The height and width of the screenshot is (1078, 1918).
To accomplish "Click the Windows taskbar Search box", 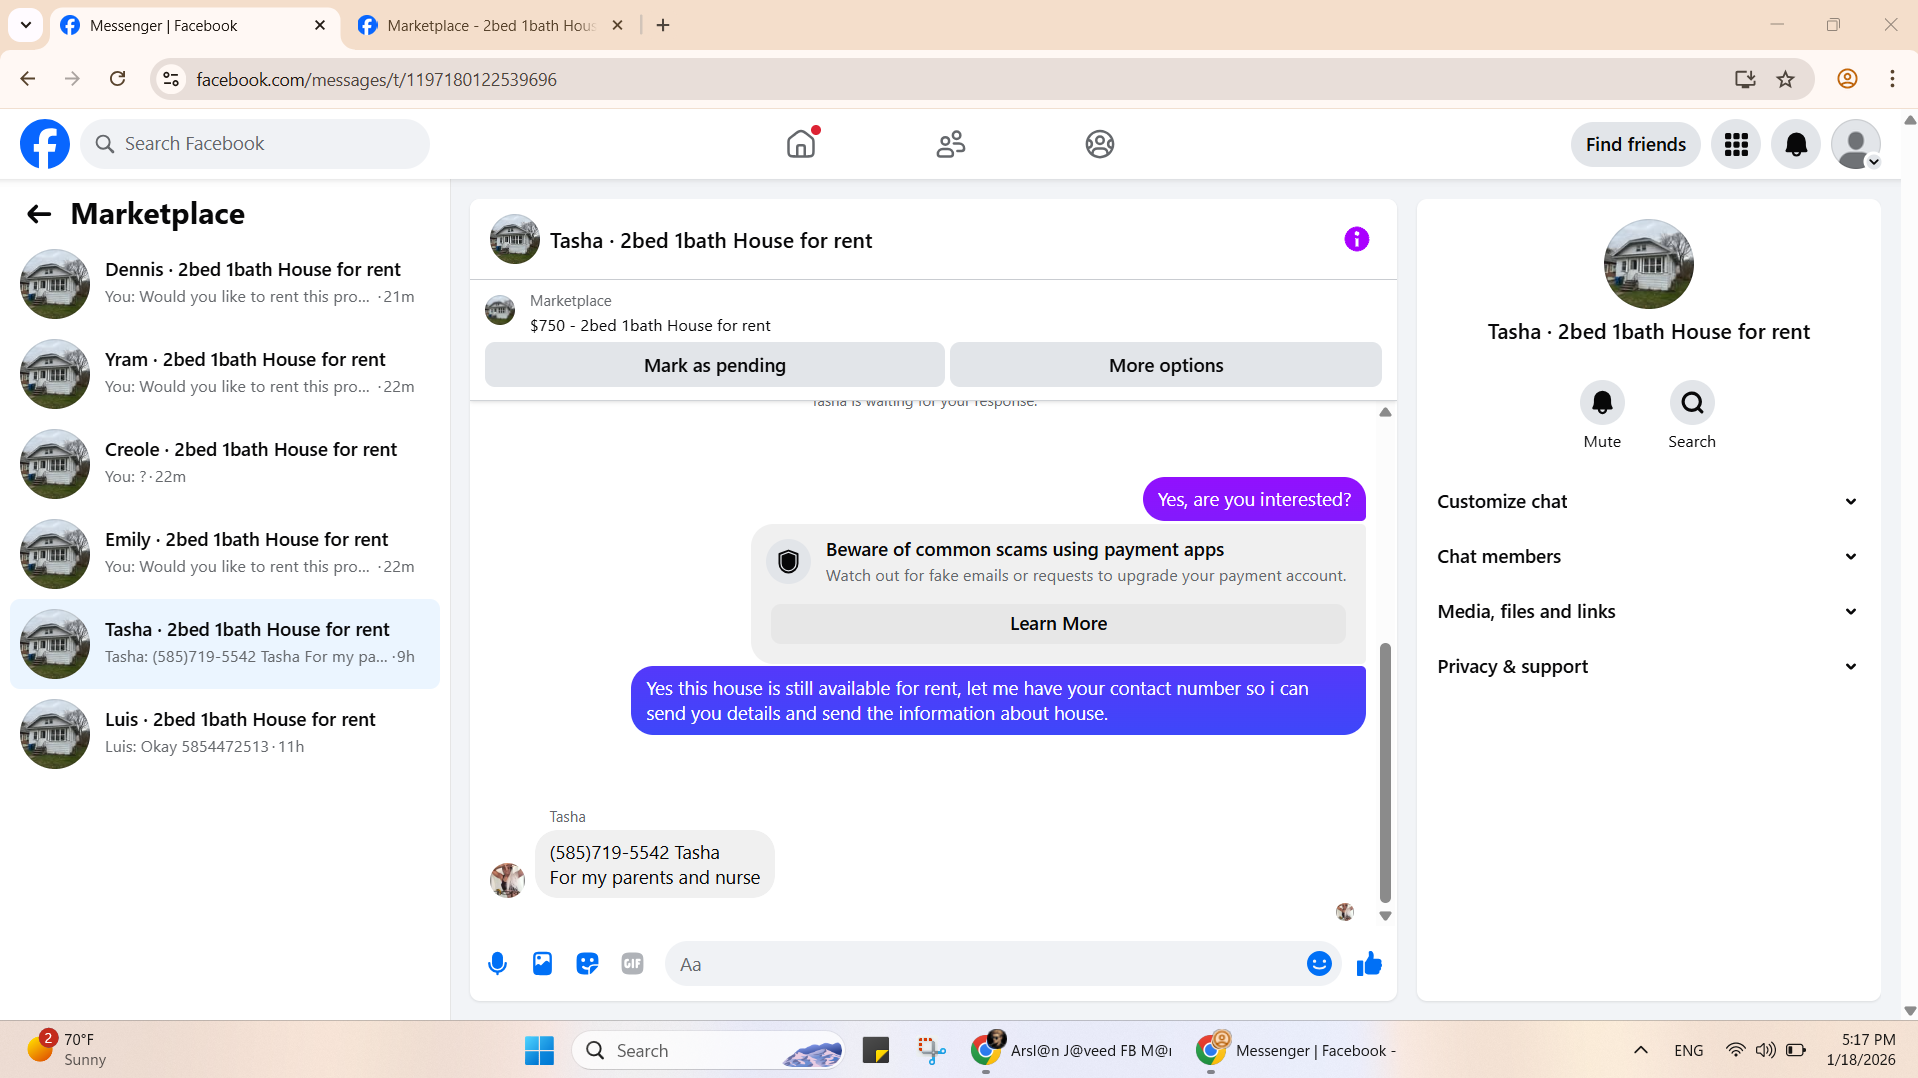I will (x=708, y=1051).
